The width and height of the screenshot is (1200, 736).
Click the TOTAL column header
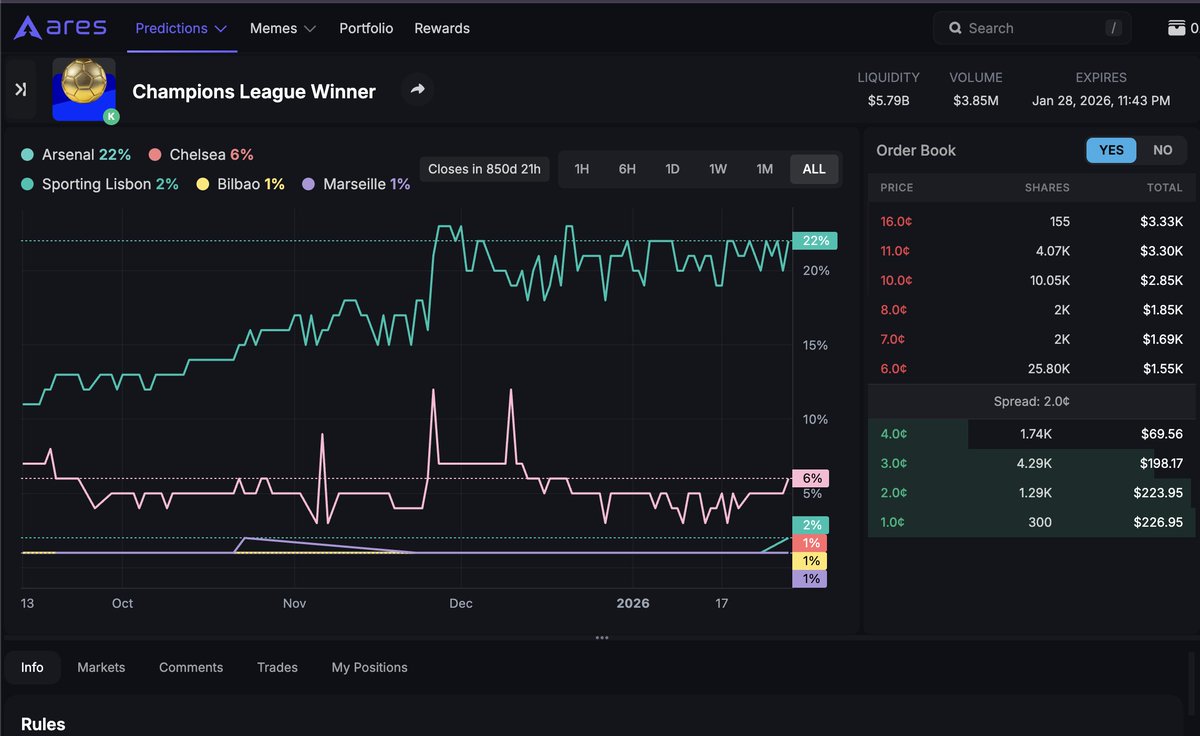point(1165,187)
